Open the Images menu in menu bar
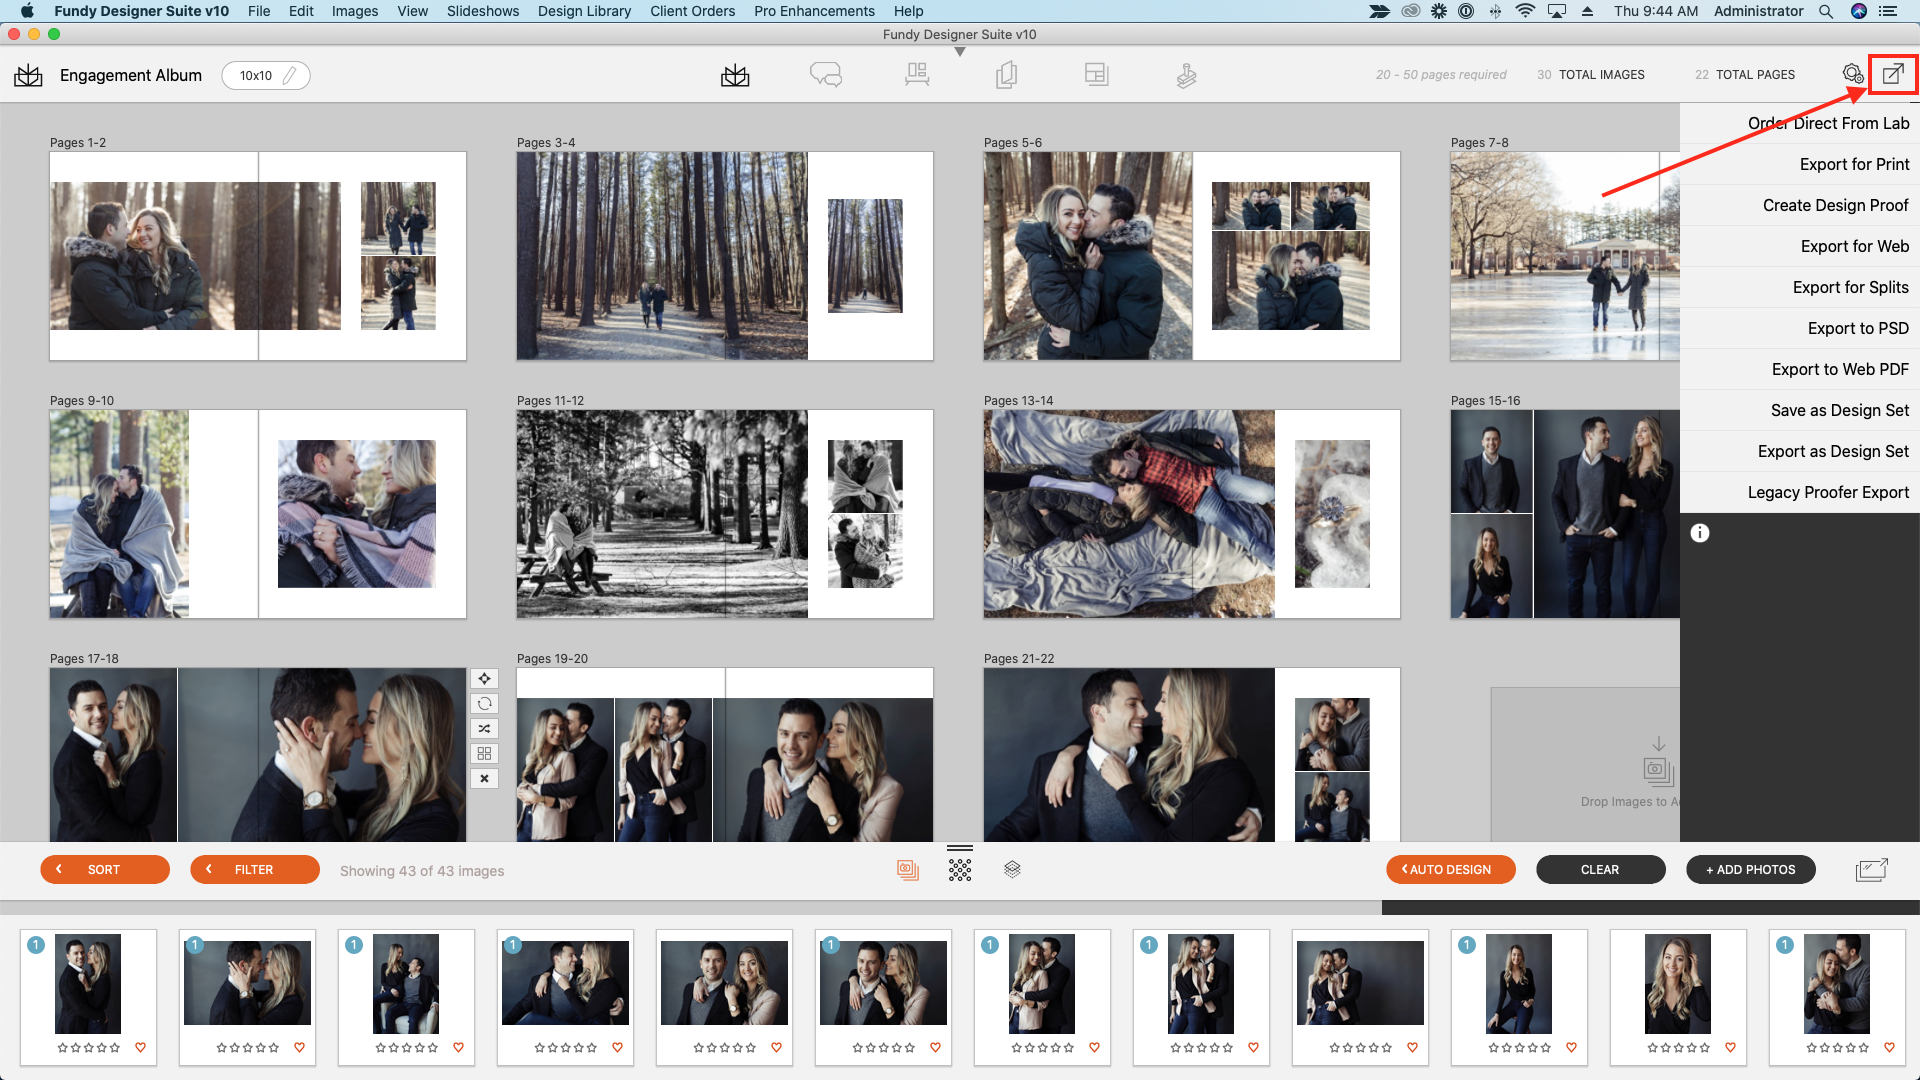Image resolution: width=1920 pixels, height=1080 pixels. click(353, 12)
